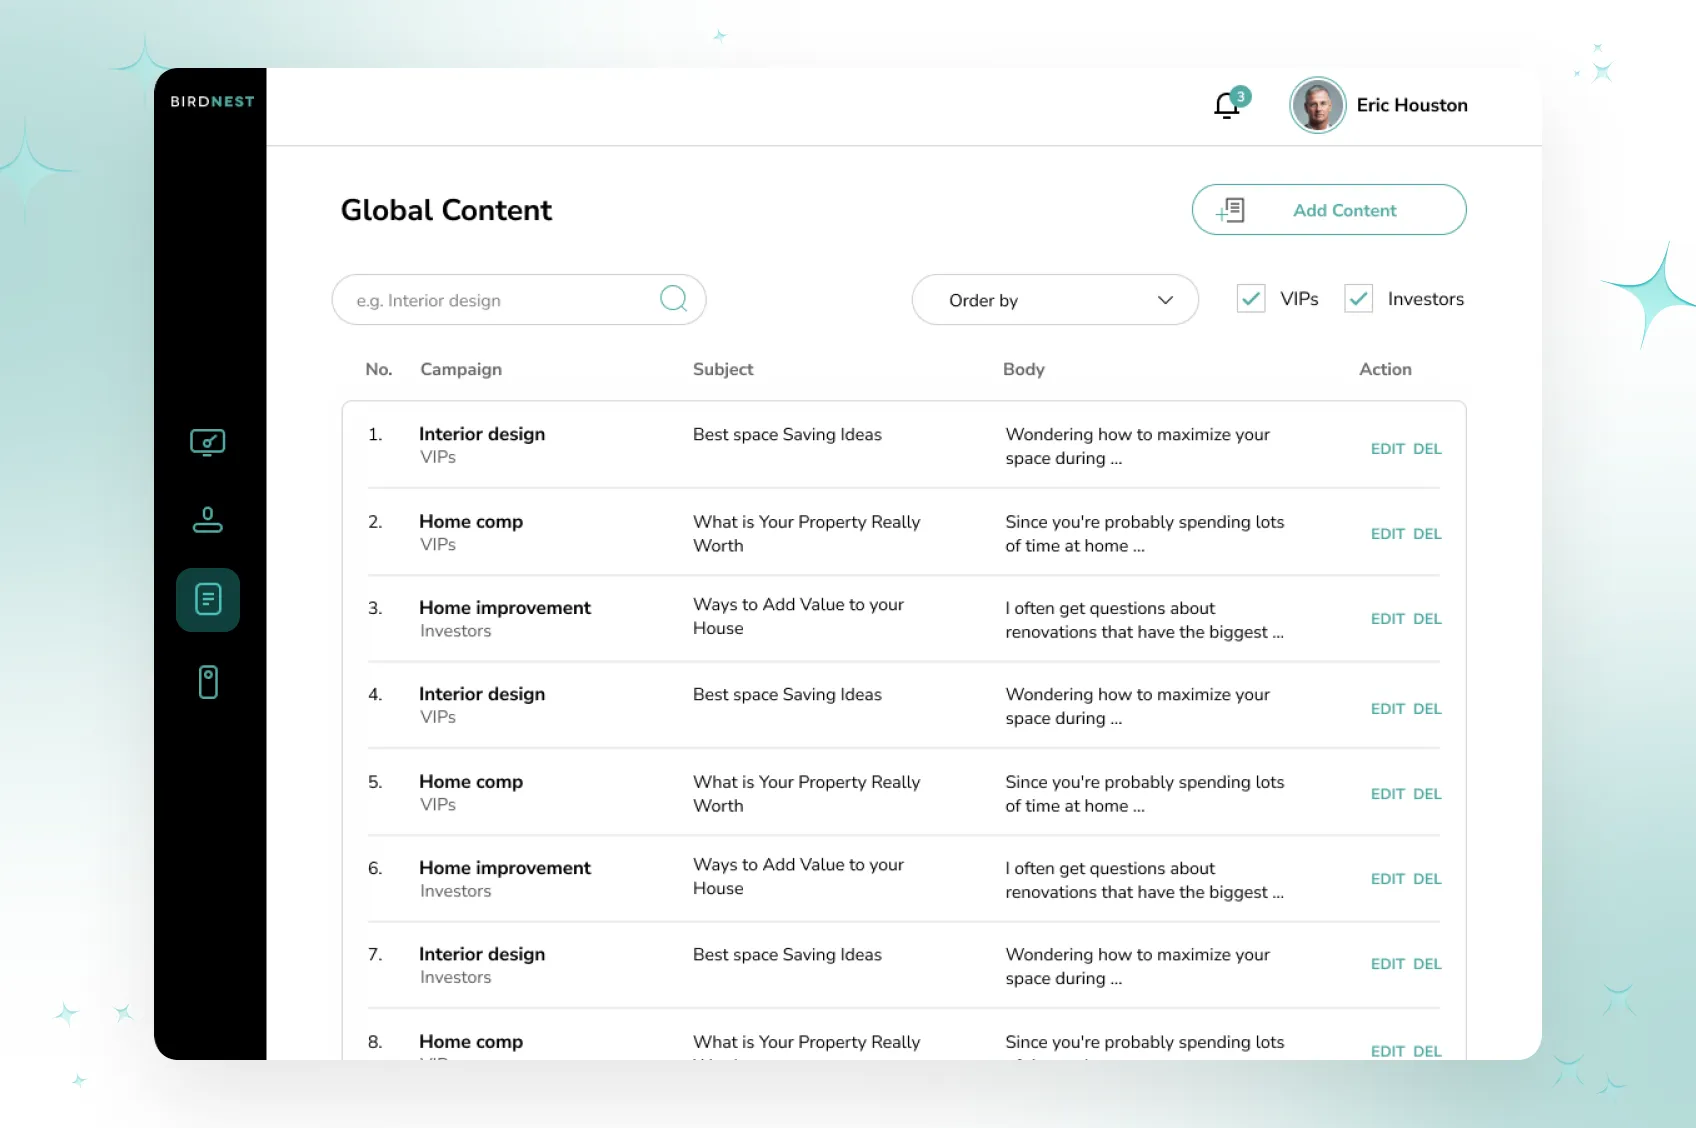Screen dimensions: 1696x1128
Task: Edit row 1 Interior design campaign
Action: point(1387,449)
